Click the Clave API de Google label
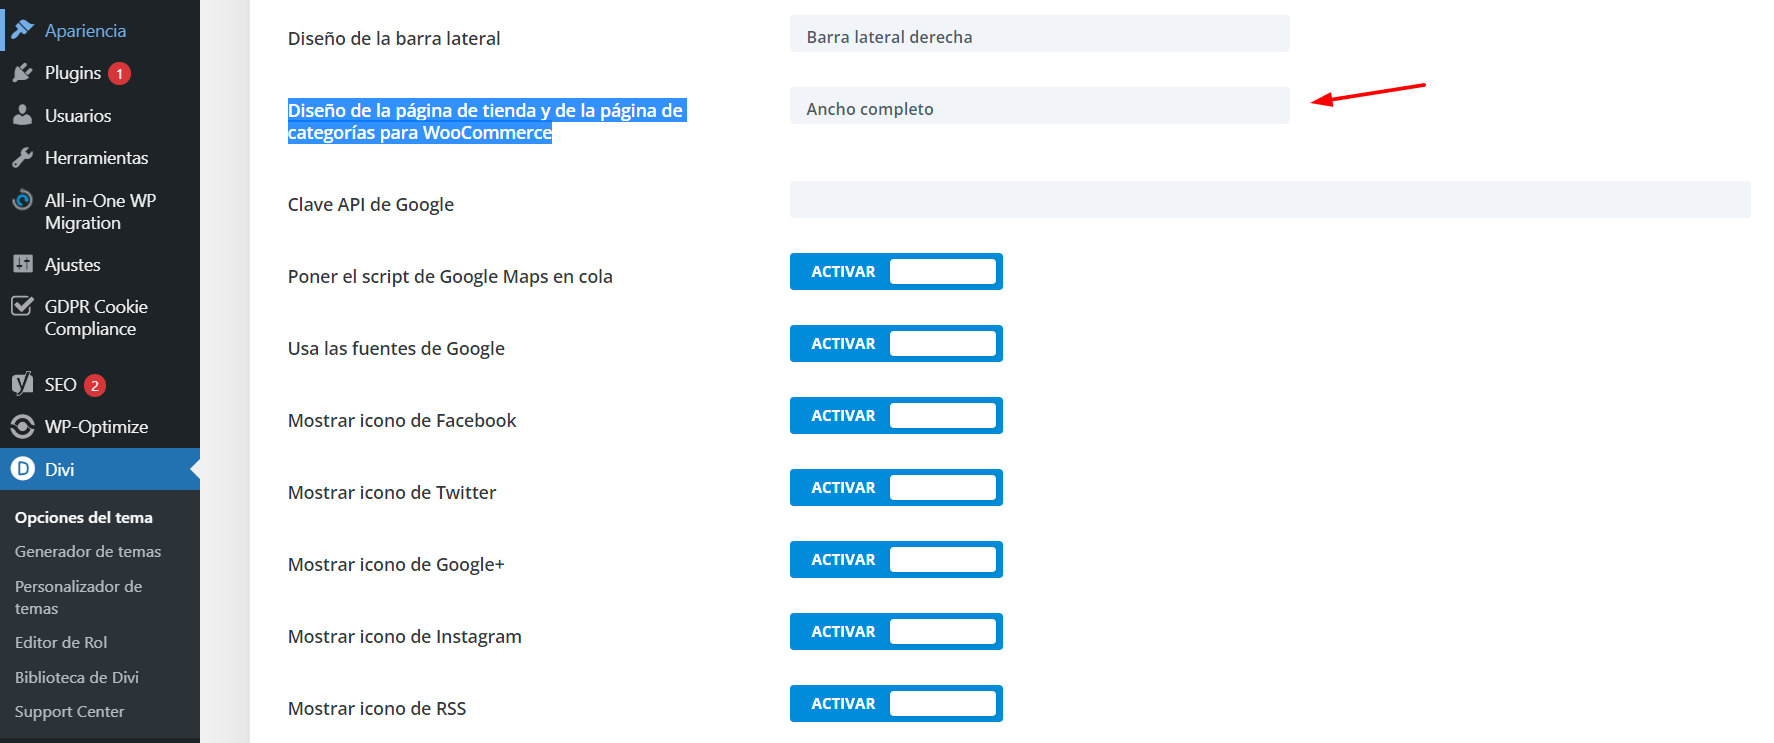 [371, 204]
